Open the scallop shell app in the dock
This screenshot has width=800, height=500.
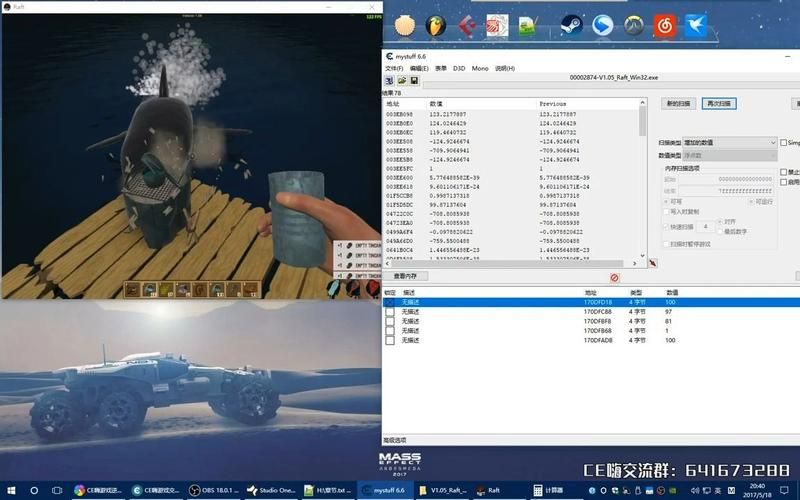(x=405, y=26)
